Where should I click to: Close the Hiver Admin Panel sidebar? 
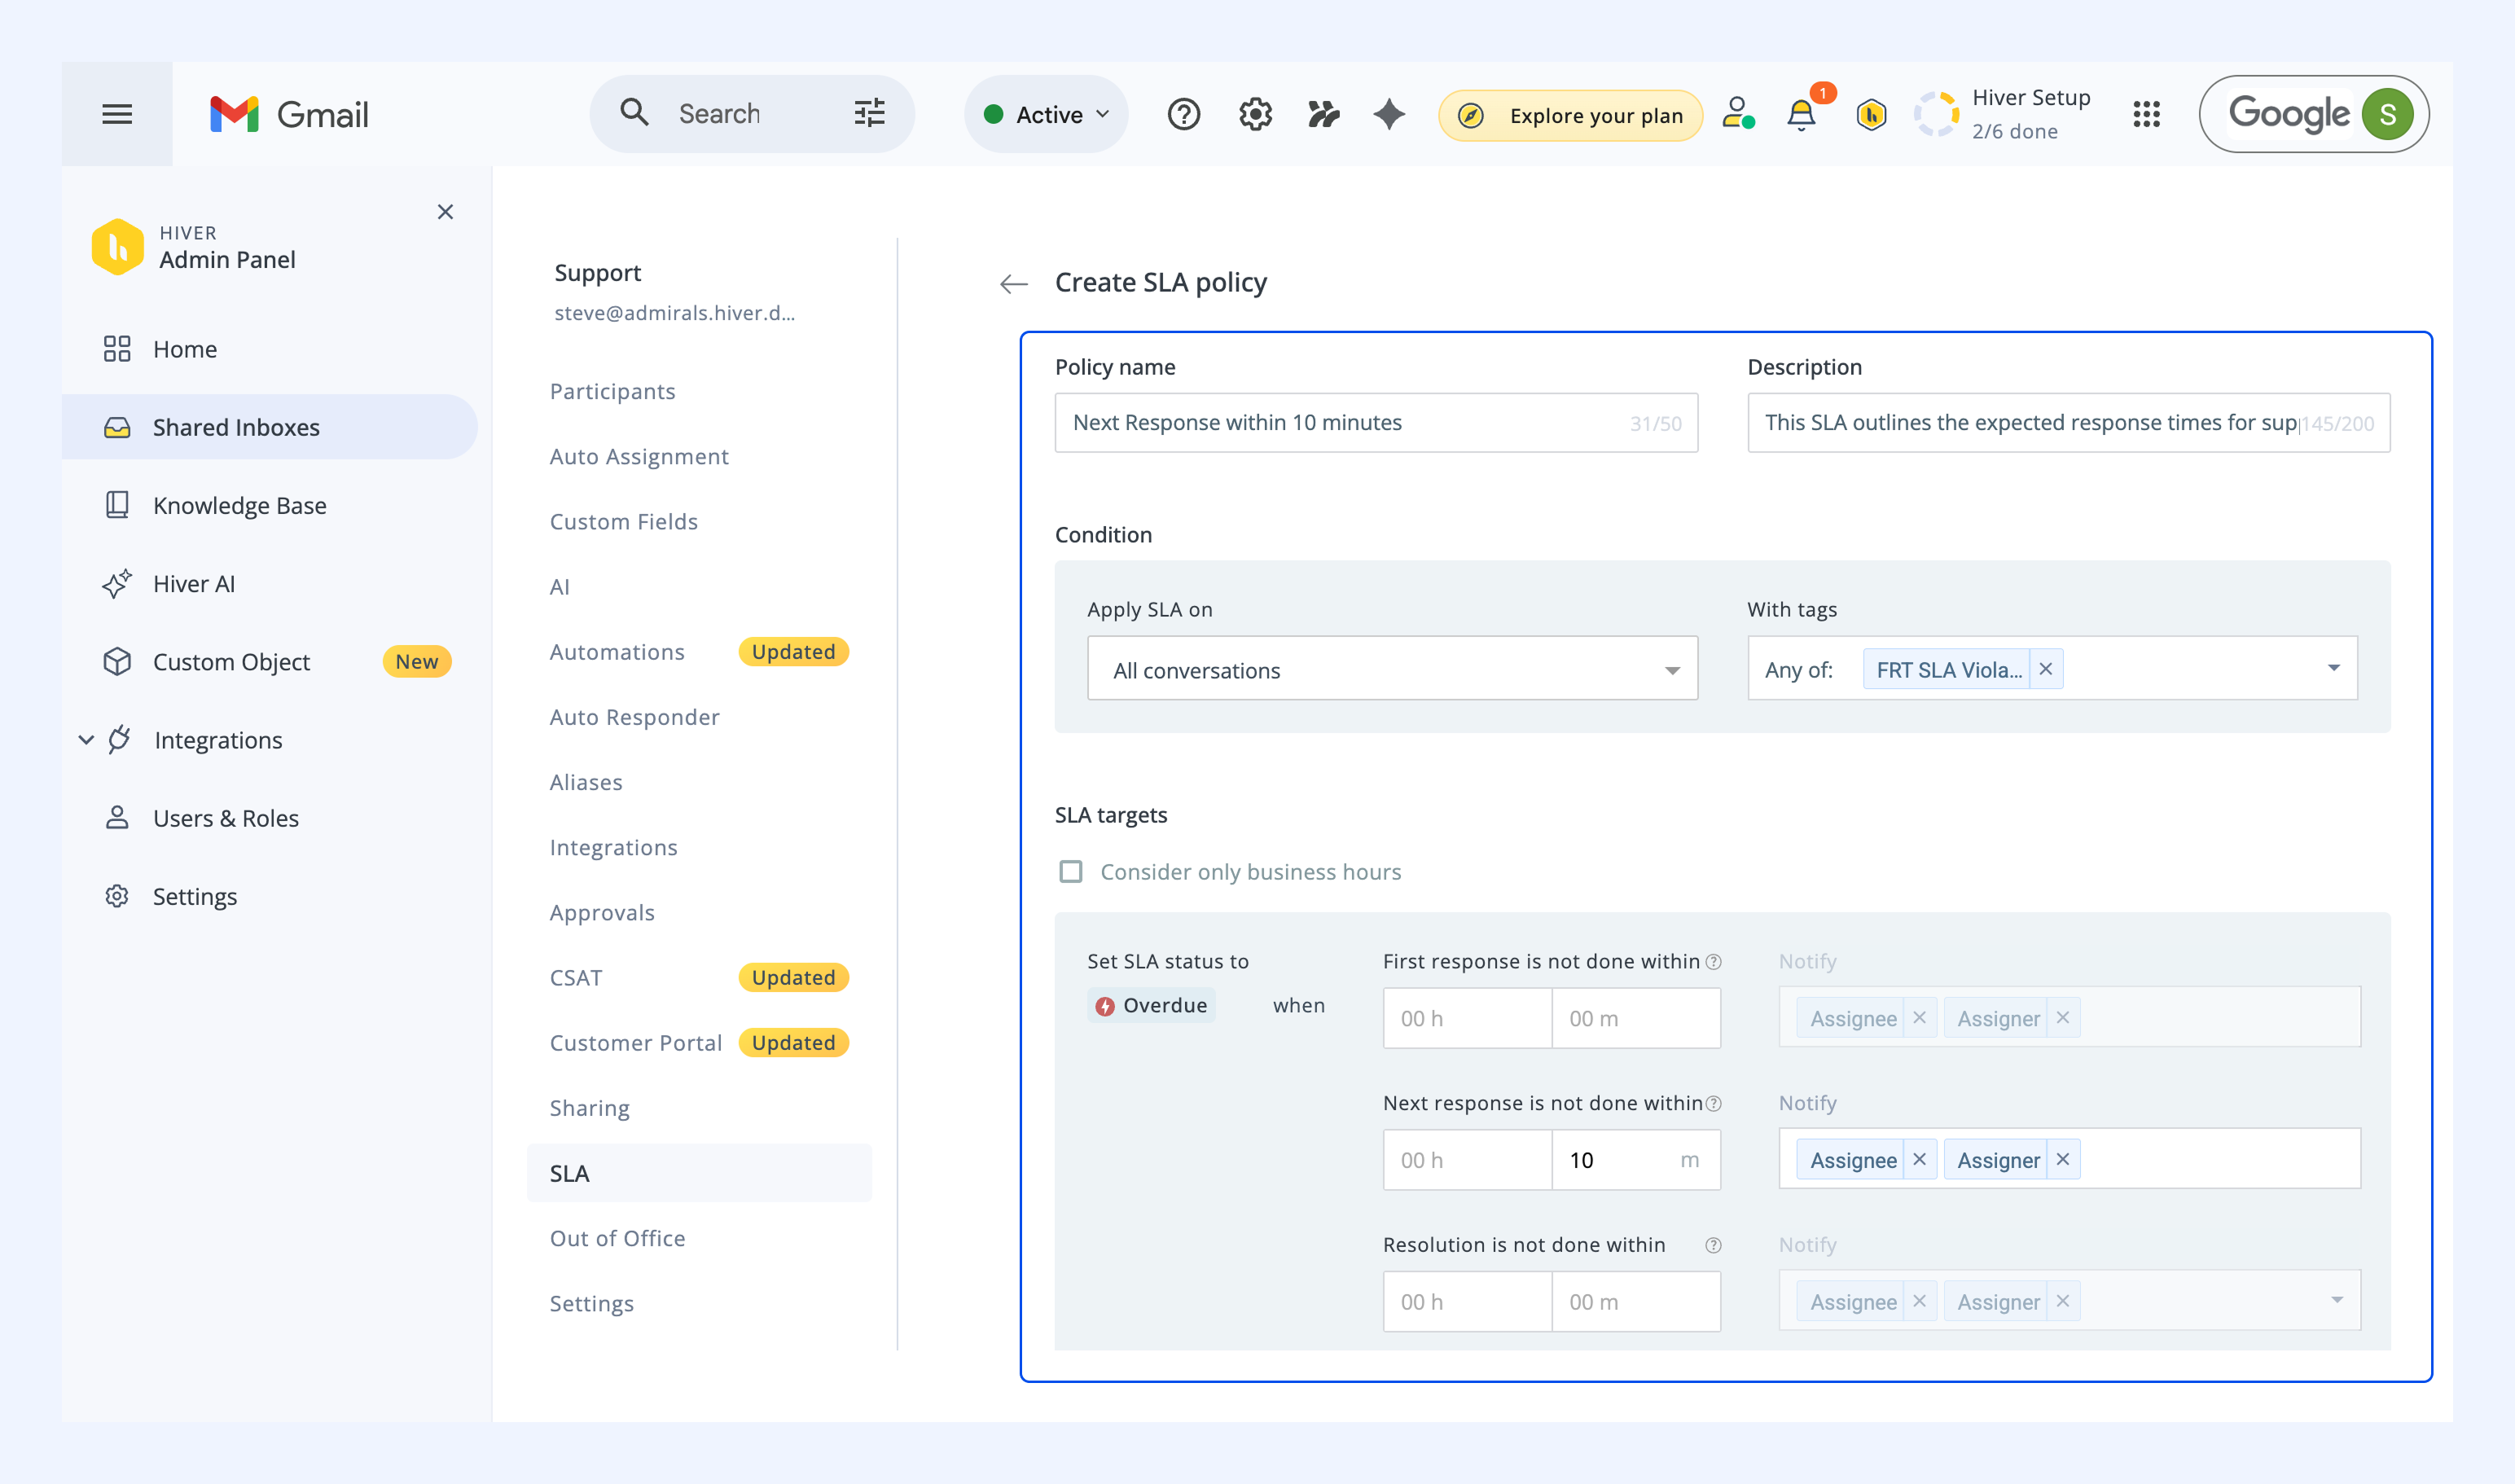click(445, 212)
